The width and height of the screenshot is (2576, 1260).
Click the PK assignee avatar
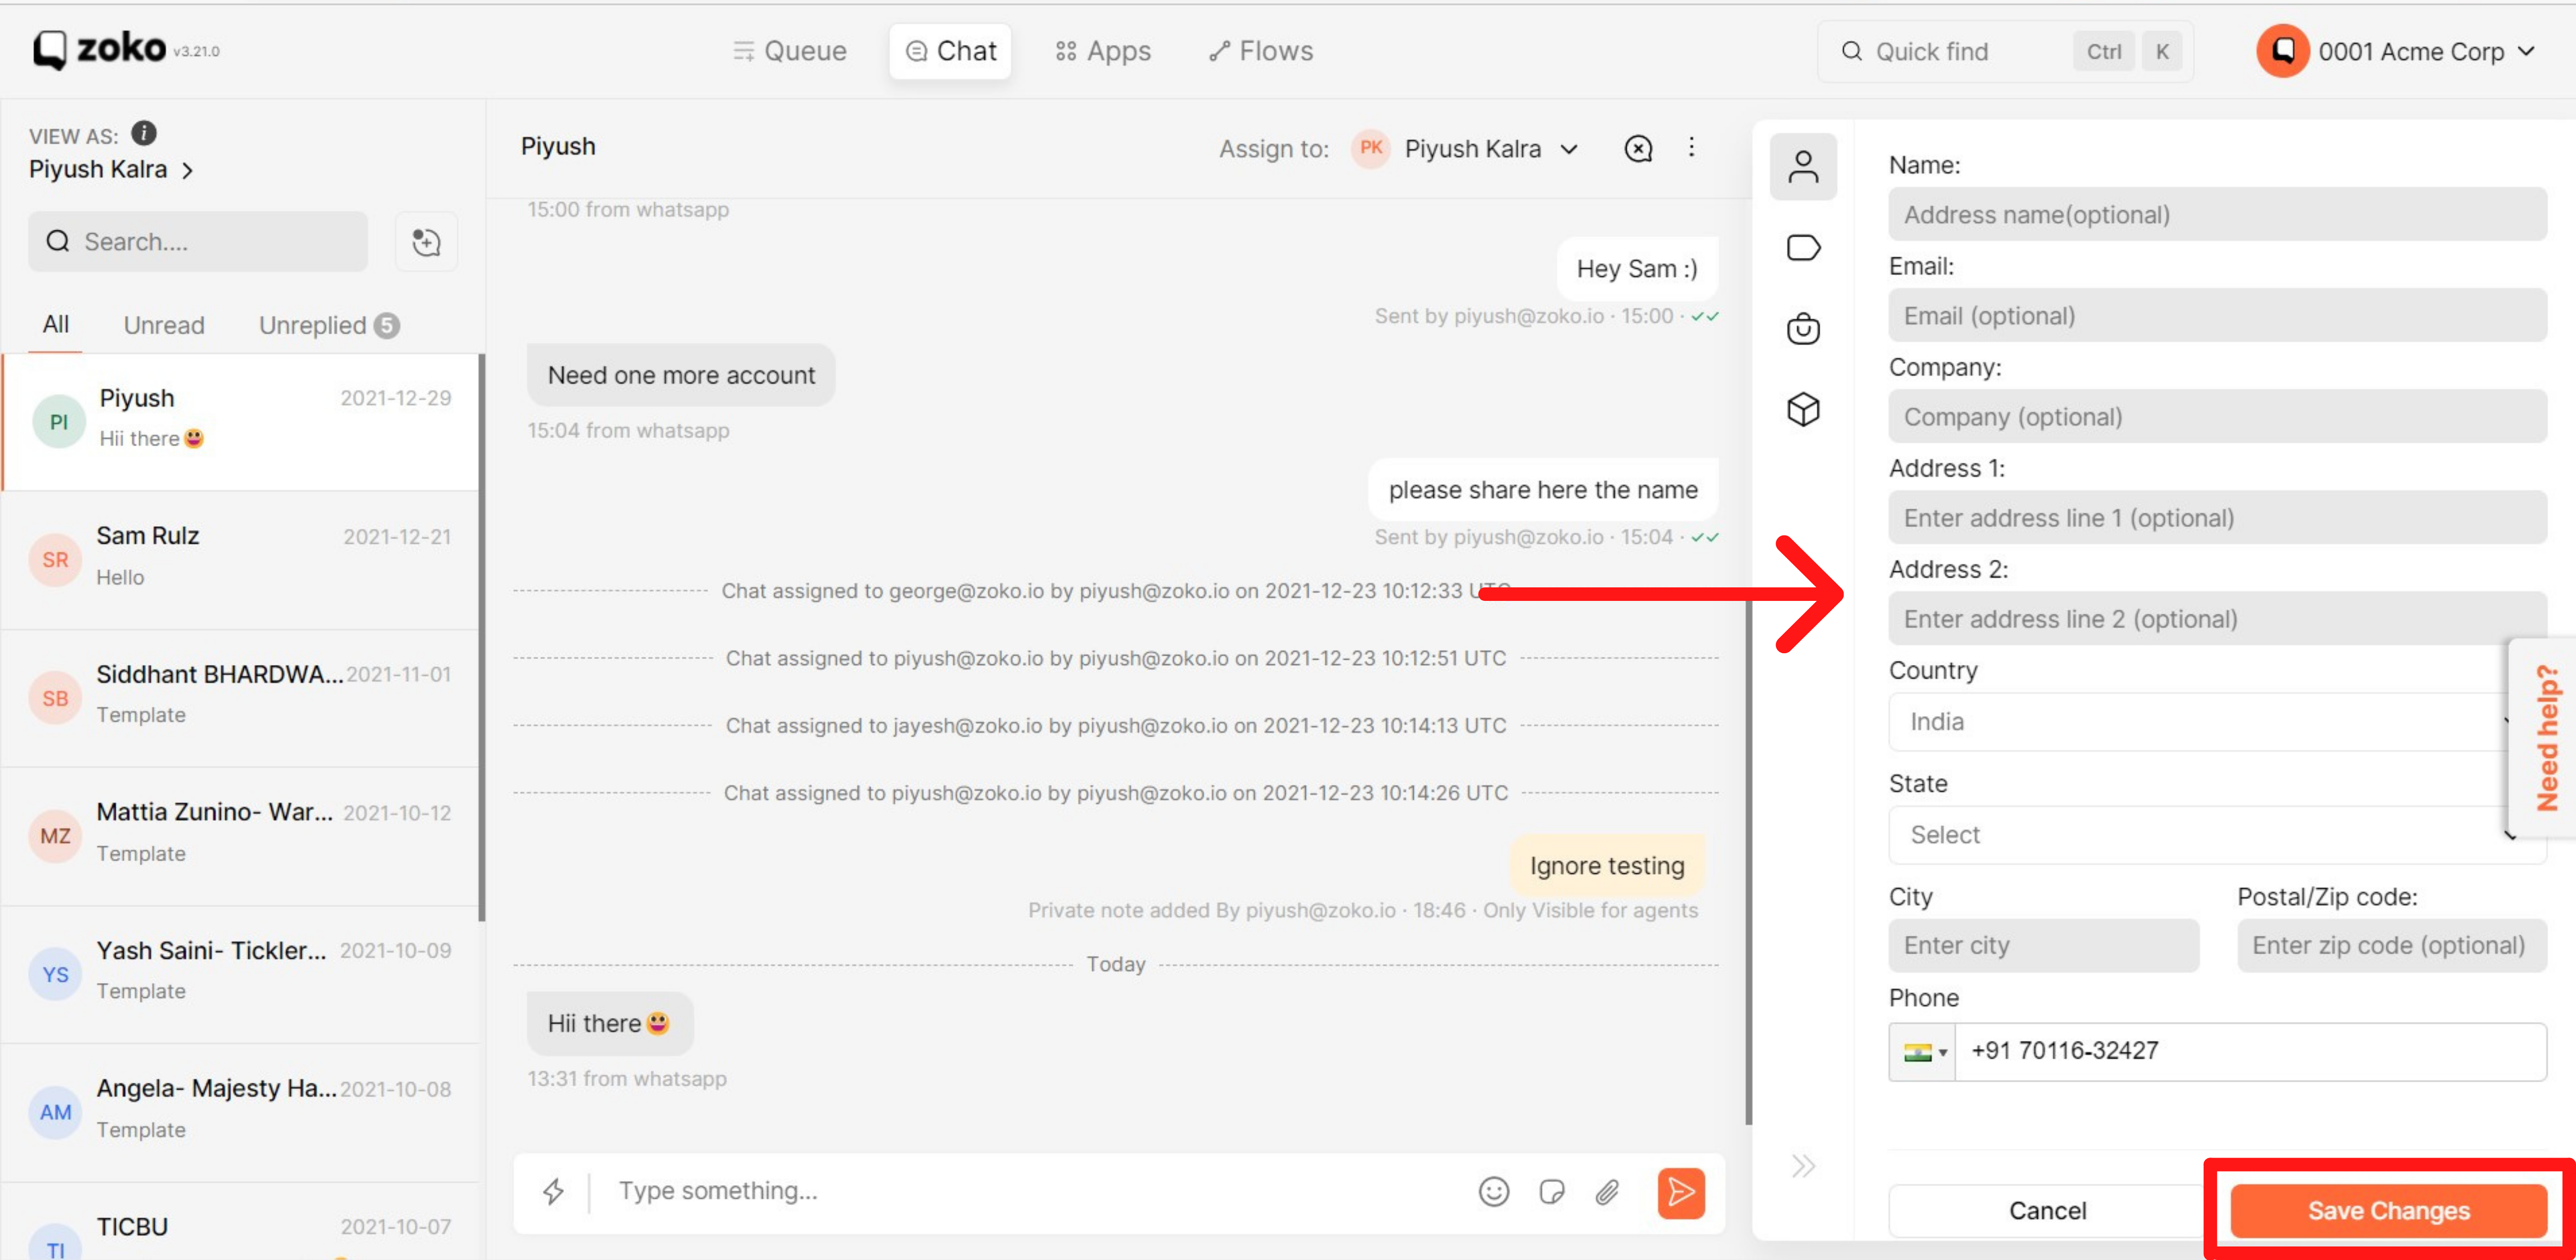click(x=1371, y=148)
